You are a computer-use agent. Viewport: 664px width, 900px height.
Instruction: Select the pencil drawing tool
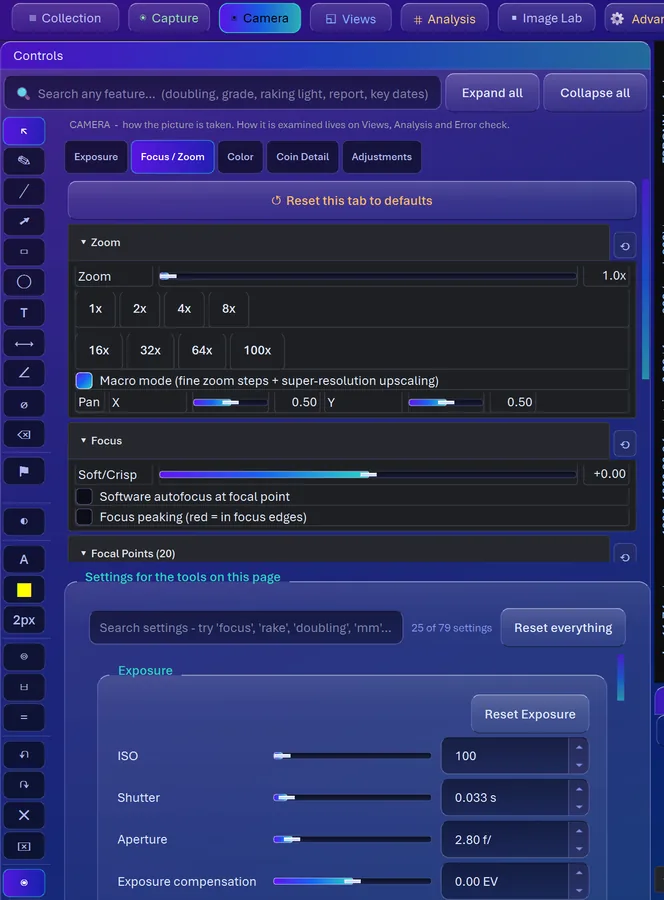click(24, 161)
